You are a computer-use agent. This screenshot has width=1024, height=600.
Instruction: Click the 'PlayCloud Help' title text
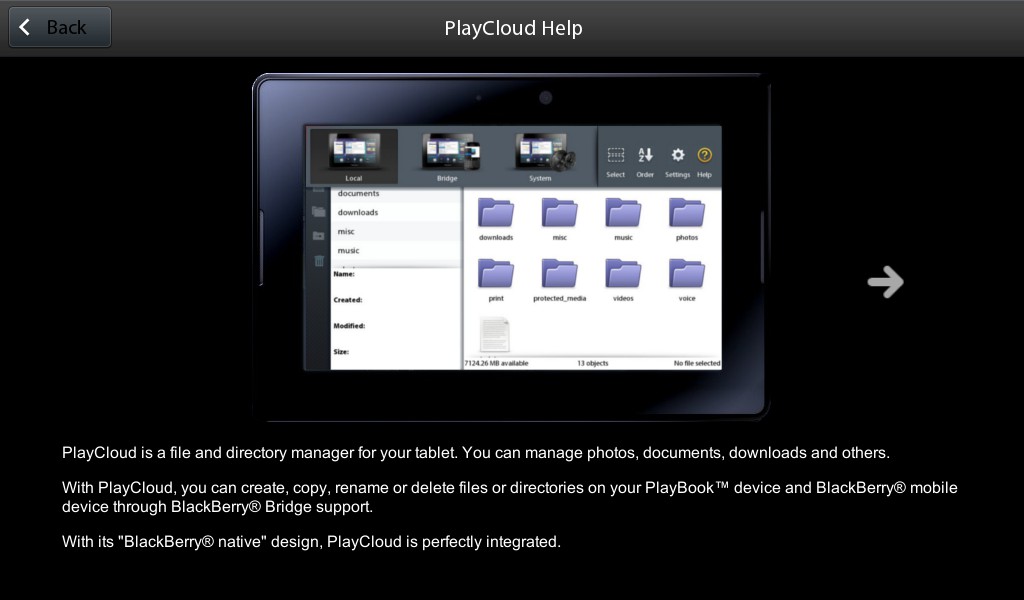coord(513,28)
